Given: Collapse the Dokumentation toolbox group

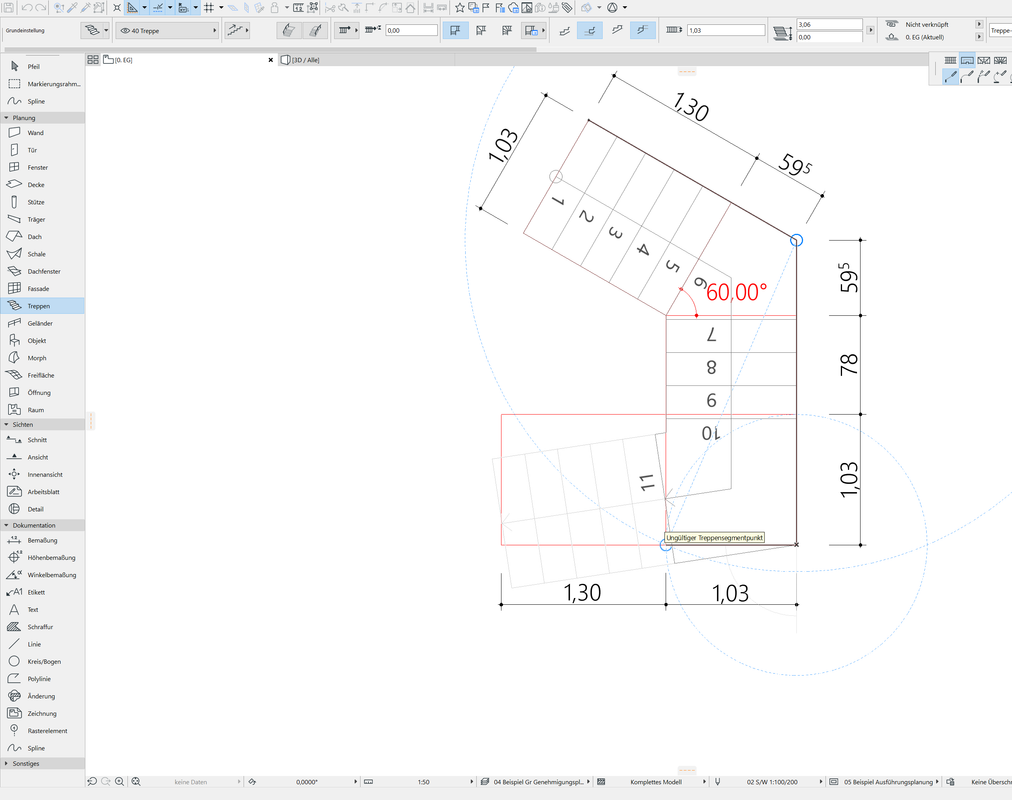Looking at the screenshot, I should pos(43,525).
